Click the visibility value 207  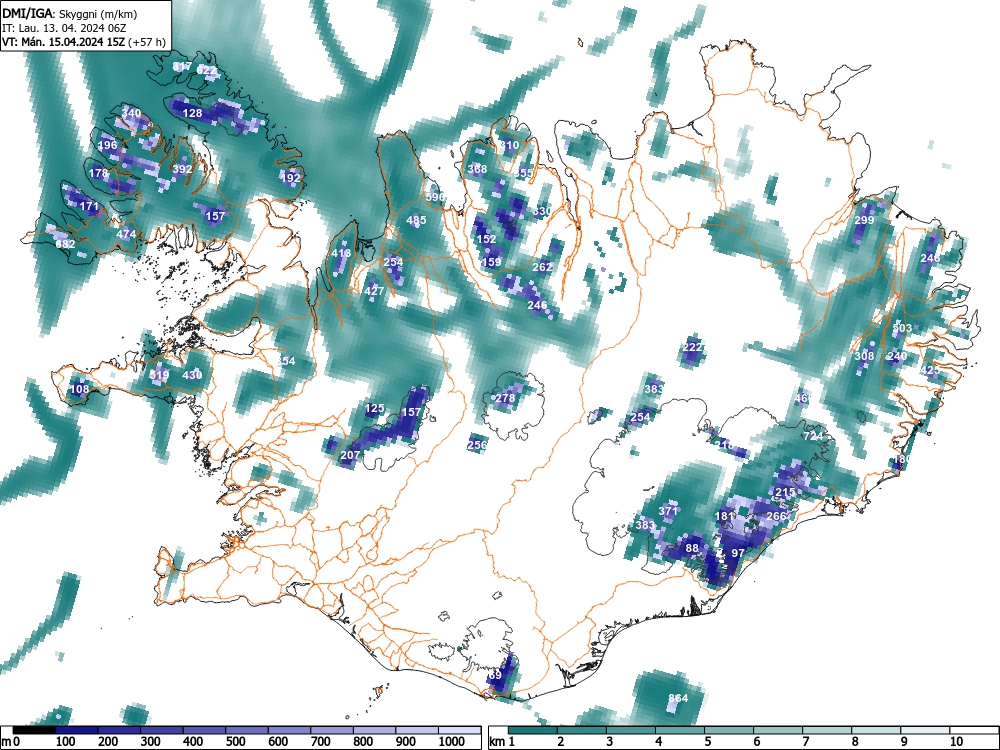pyautogui.click(x=350, y=455)
